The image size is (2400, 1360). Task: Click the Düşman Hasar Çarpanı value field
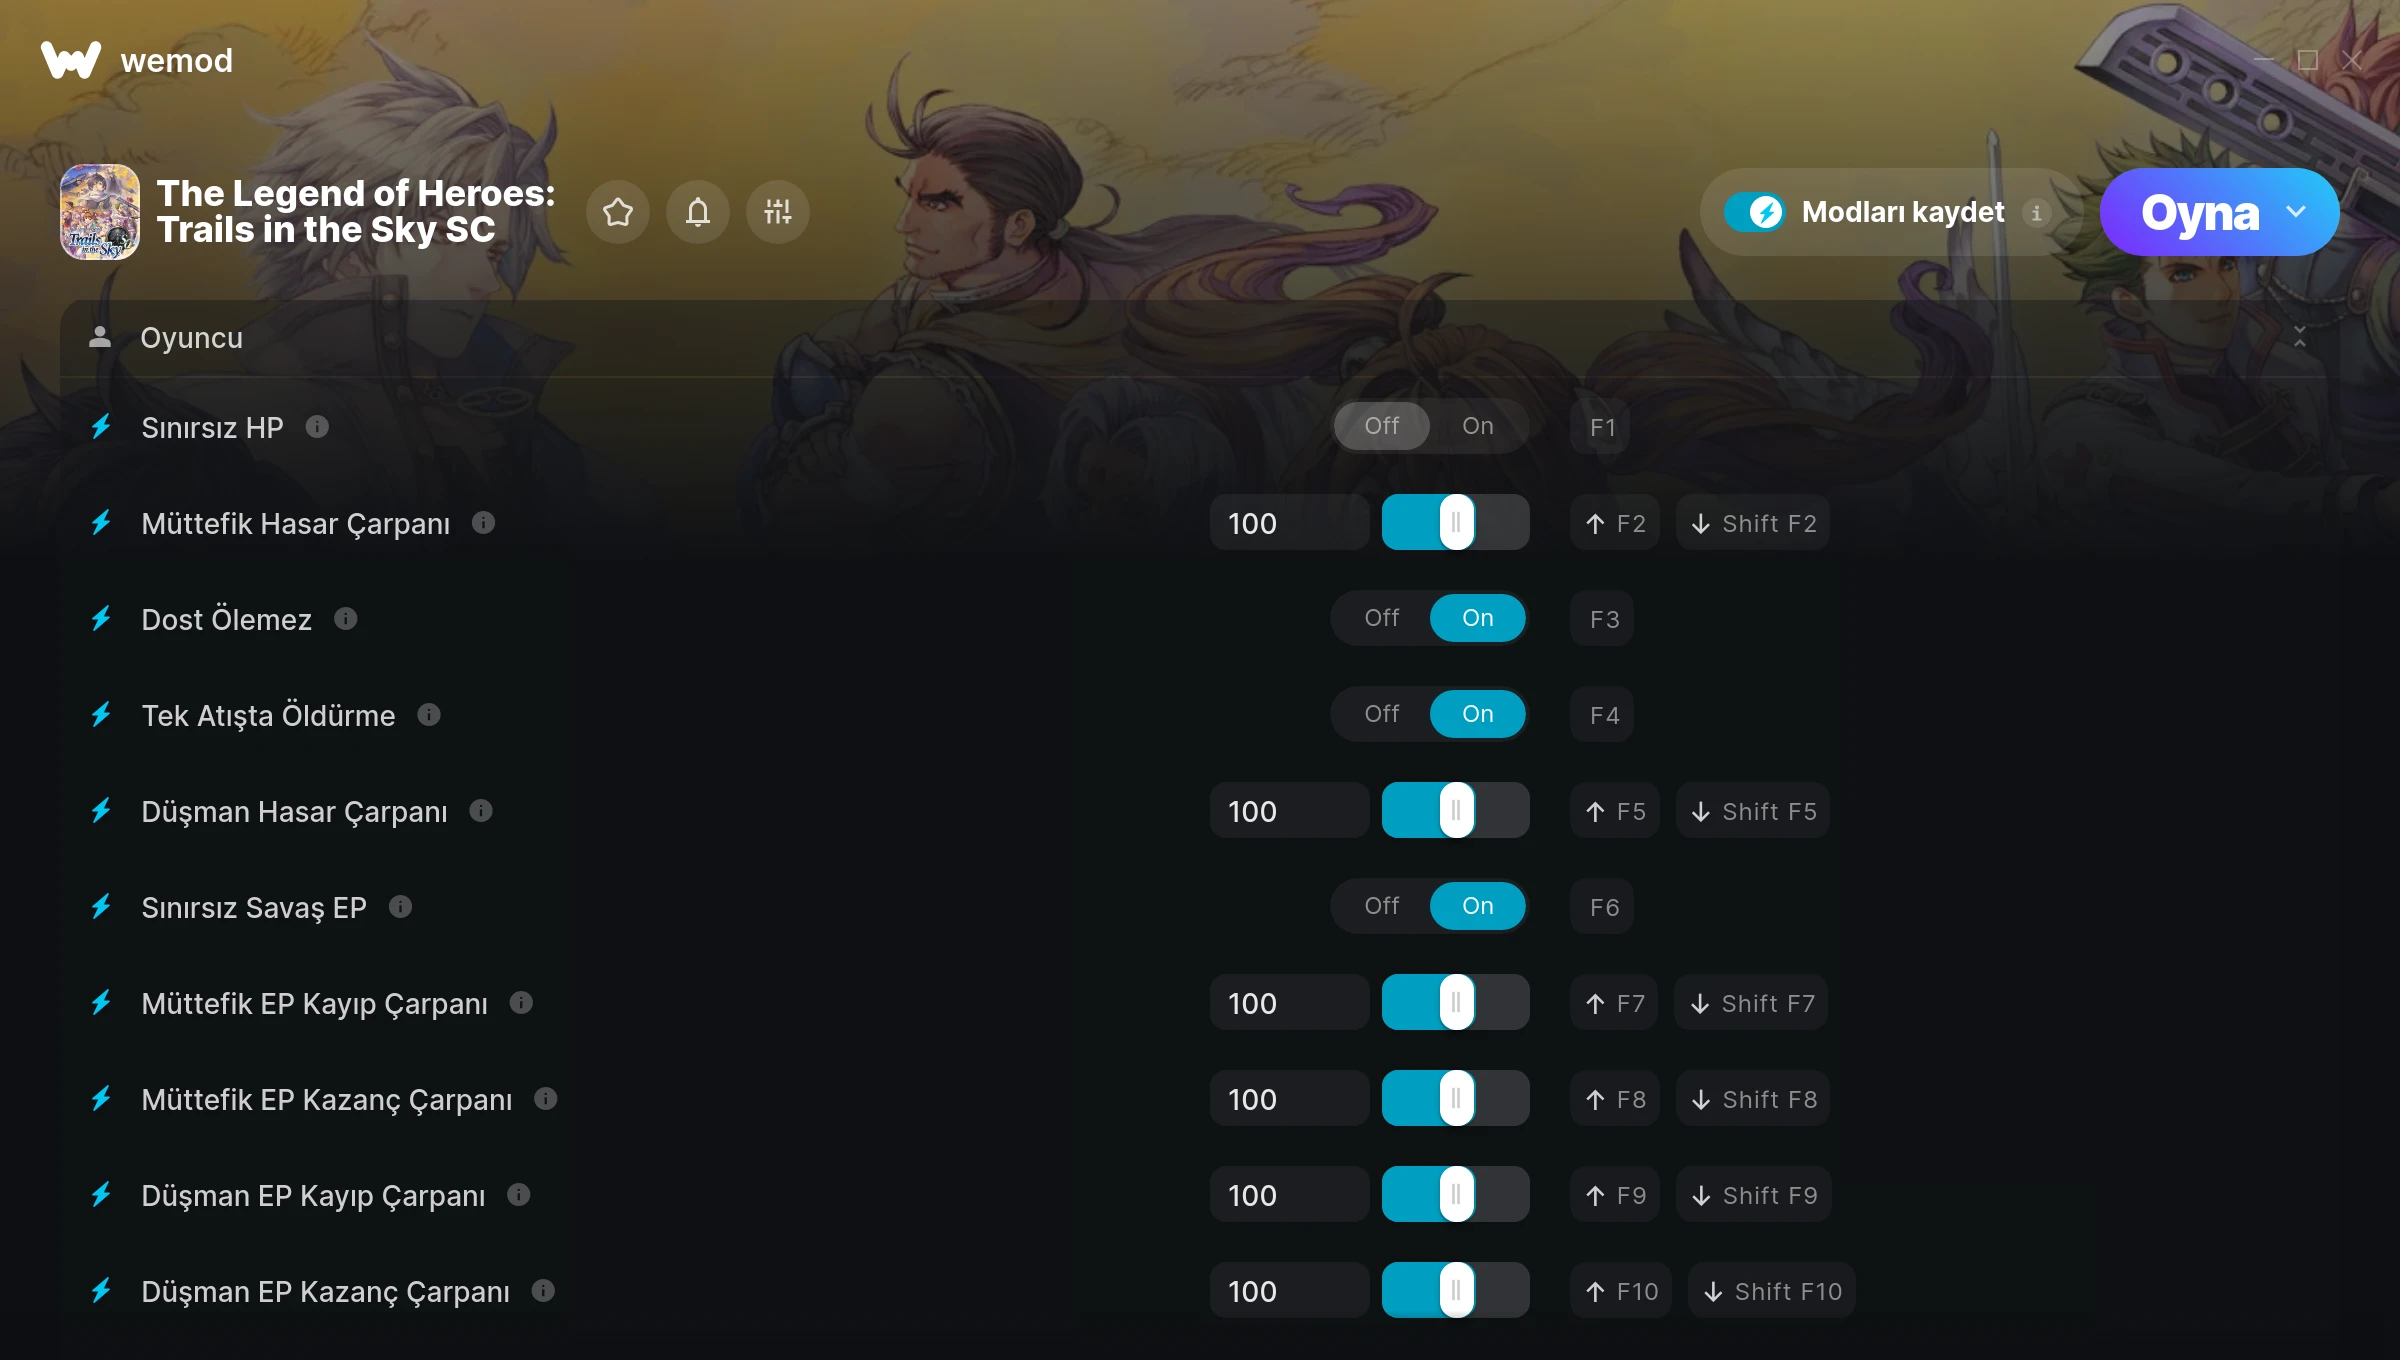(x=1289, y=811)
